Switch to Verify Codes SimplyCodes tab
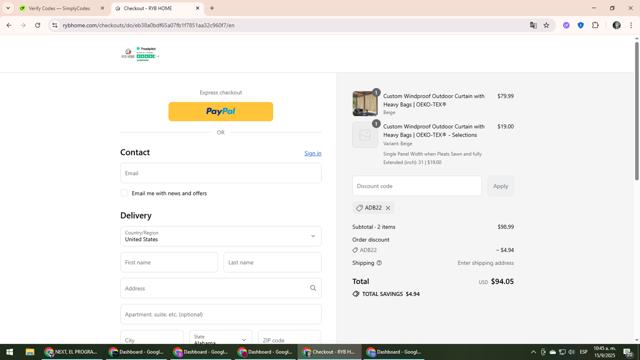Image resolution: width=640 pixels, height=360 pixels. 59,8
